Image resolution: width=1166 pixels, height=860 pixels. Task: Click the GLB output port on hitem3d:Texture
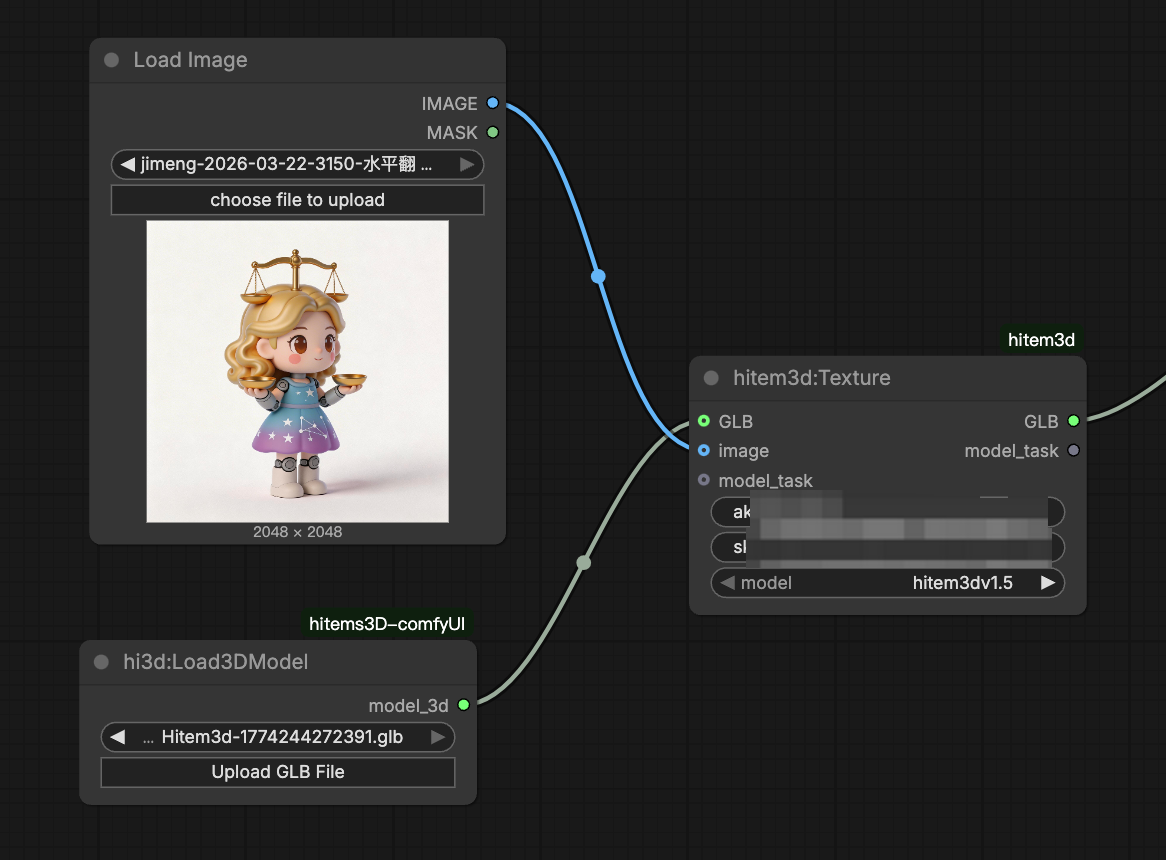click(1073, 421)
